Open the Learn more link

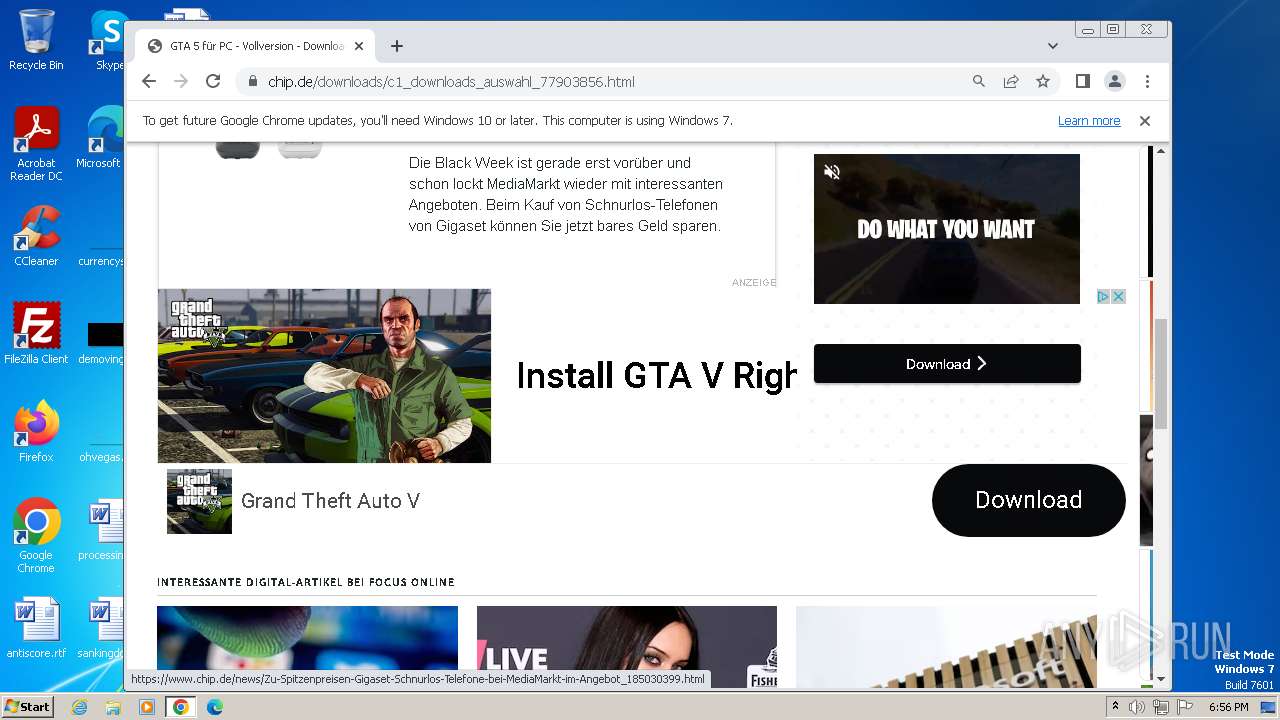tap(1089, 121)
